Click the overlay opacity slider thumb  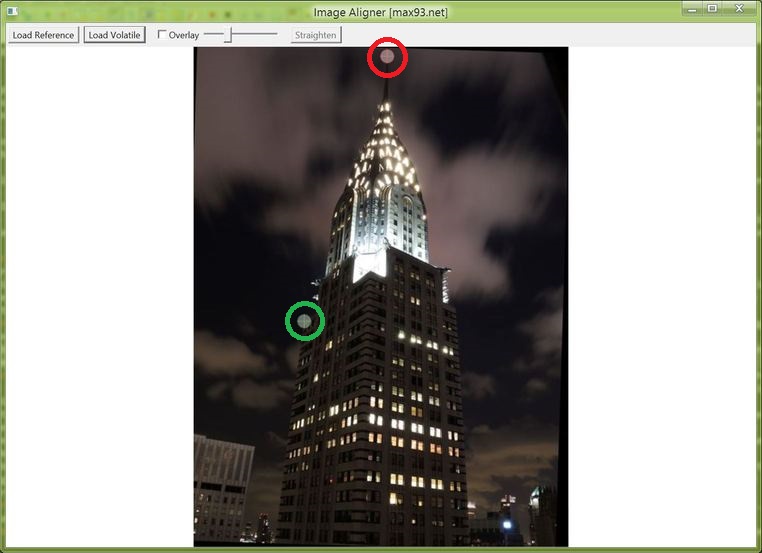(228, 35)
